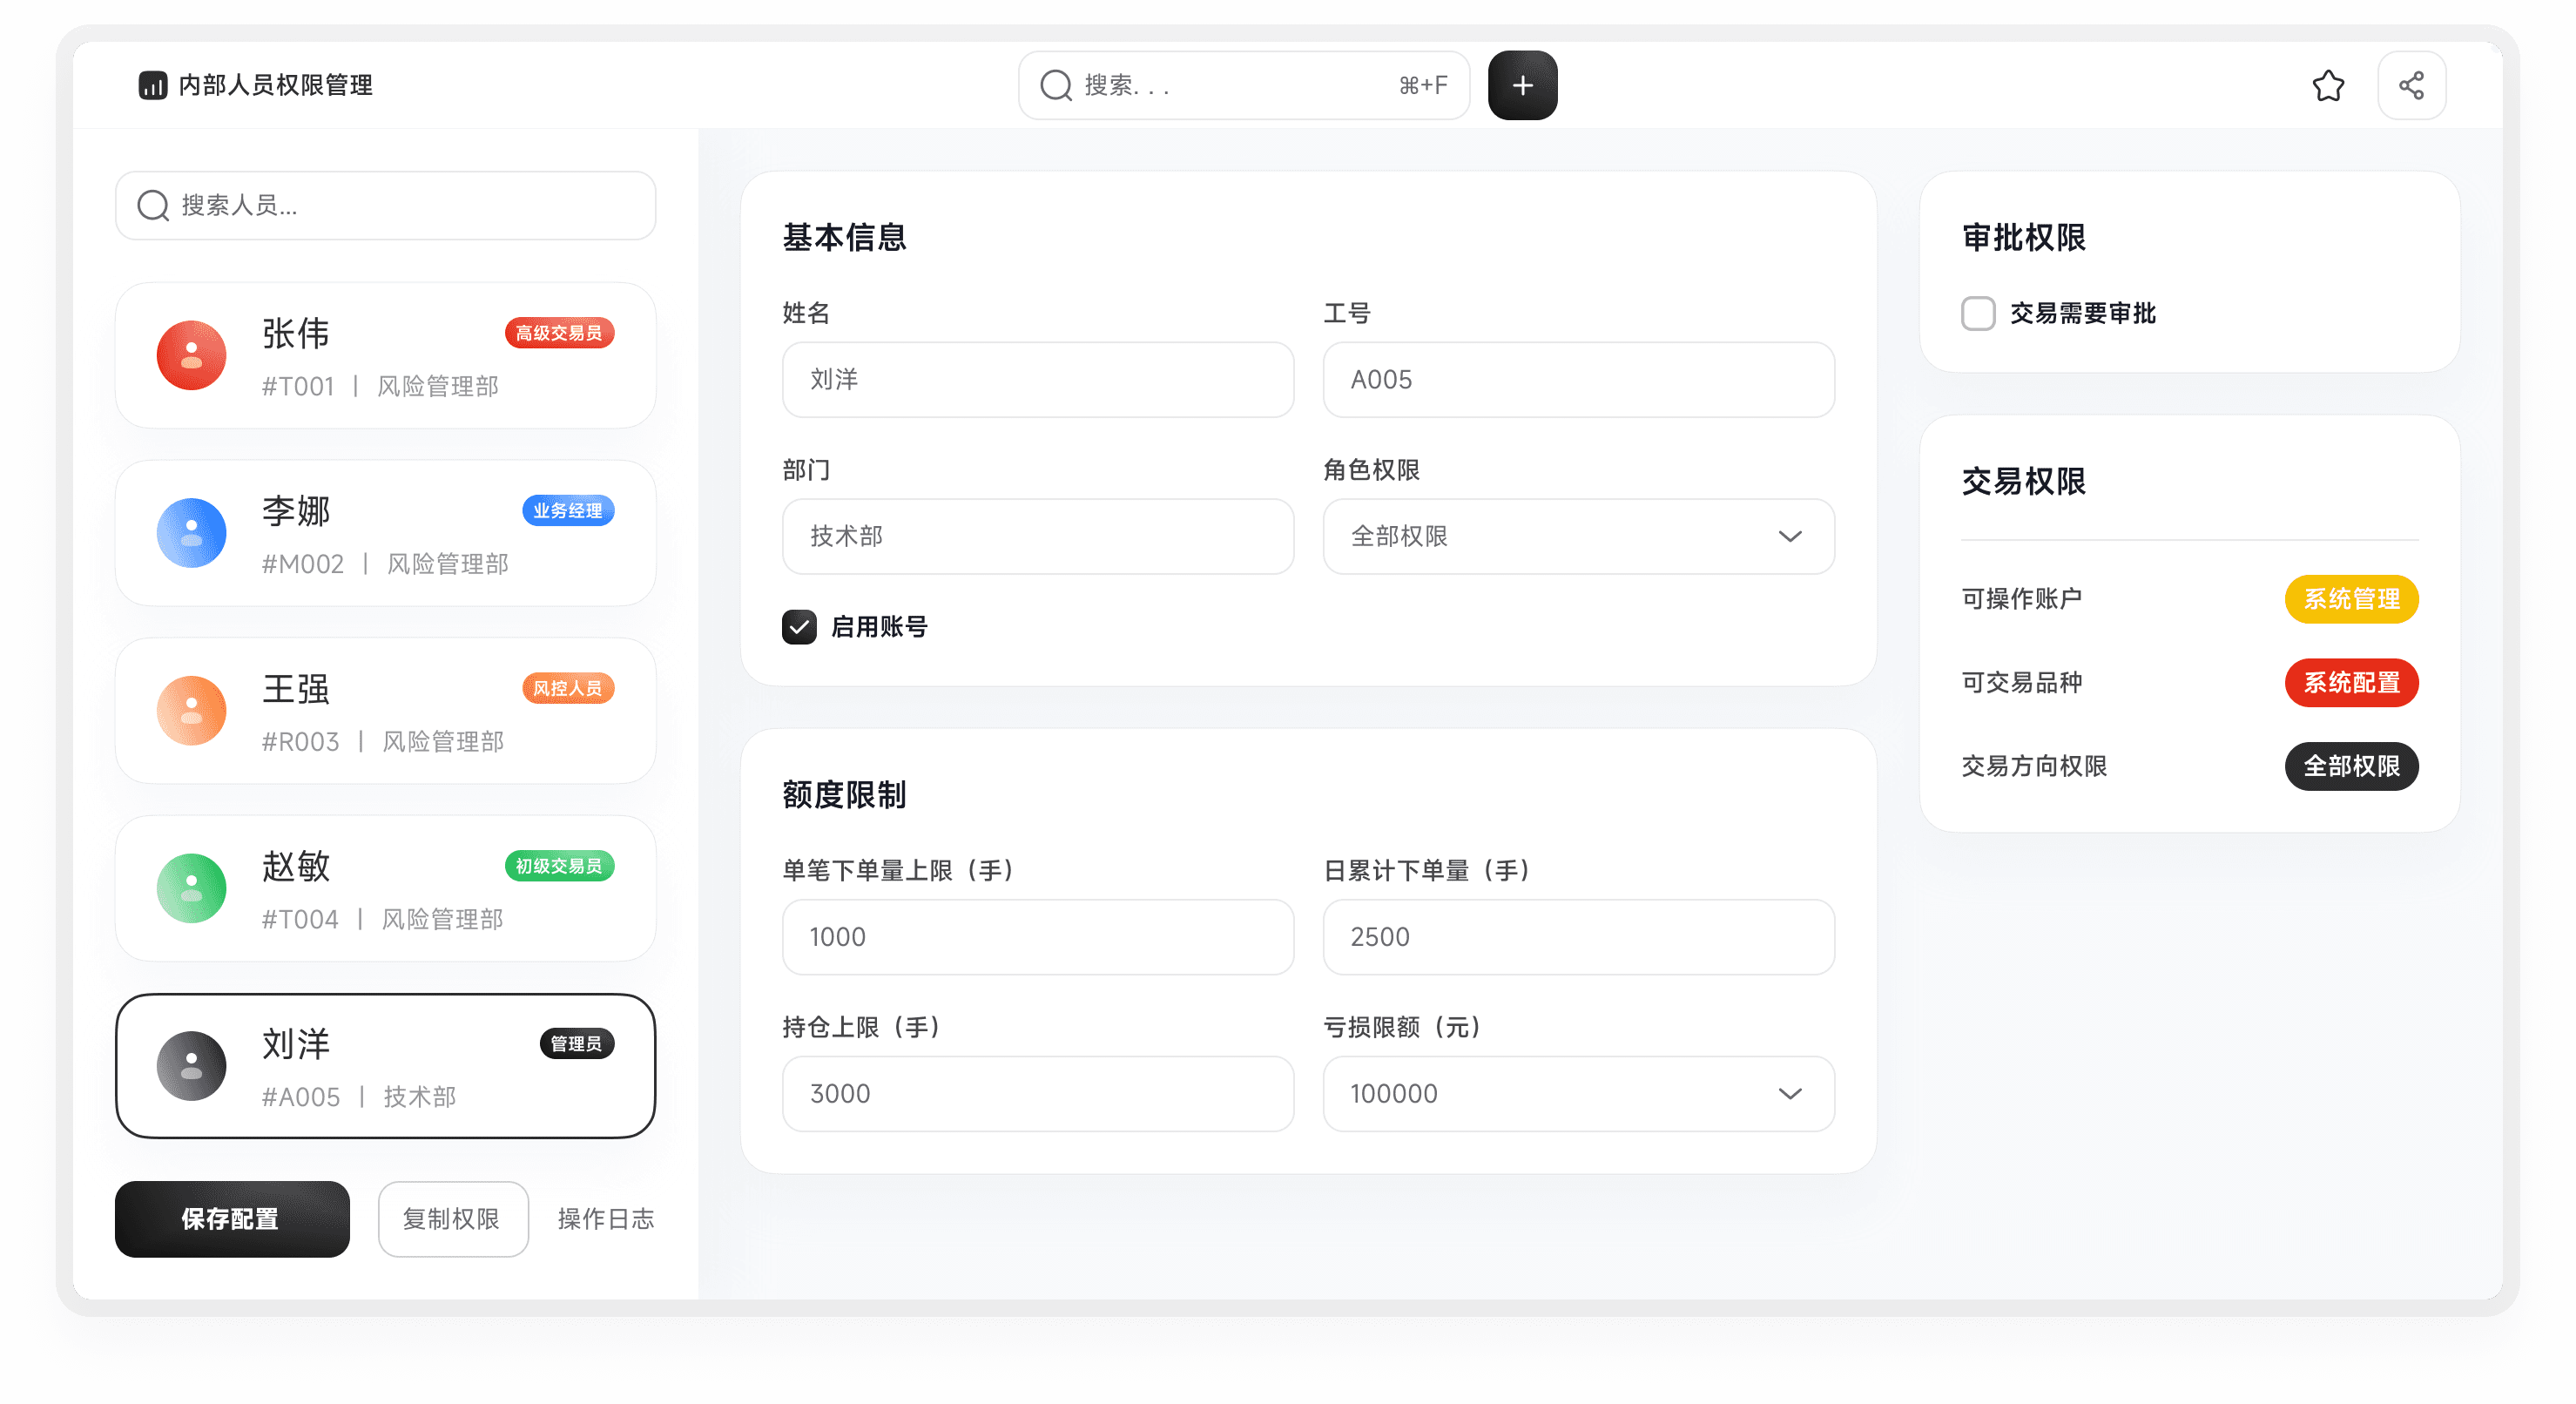2576x1404 pixels.
Task: Expand the 亏损限额 dropdown arrow
Action: click(1789, 1094)
